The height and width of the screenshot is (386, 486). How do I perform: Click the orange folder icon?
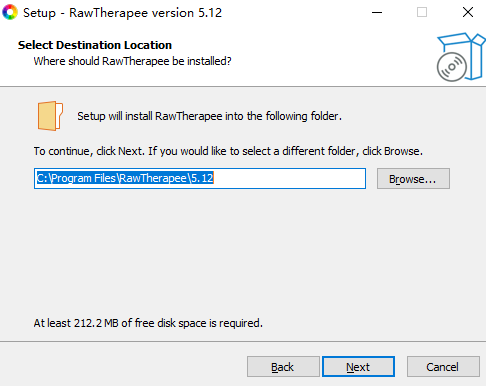pos(50,116)
